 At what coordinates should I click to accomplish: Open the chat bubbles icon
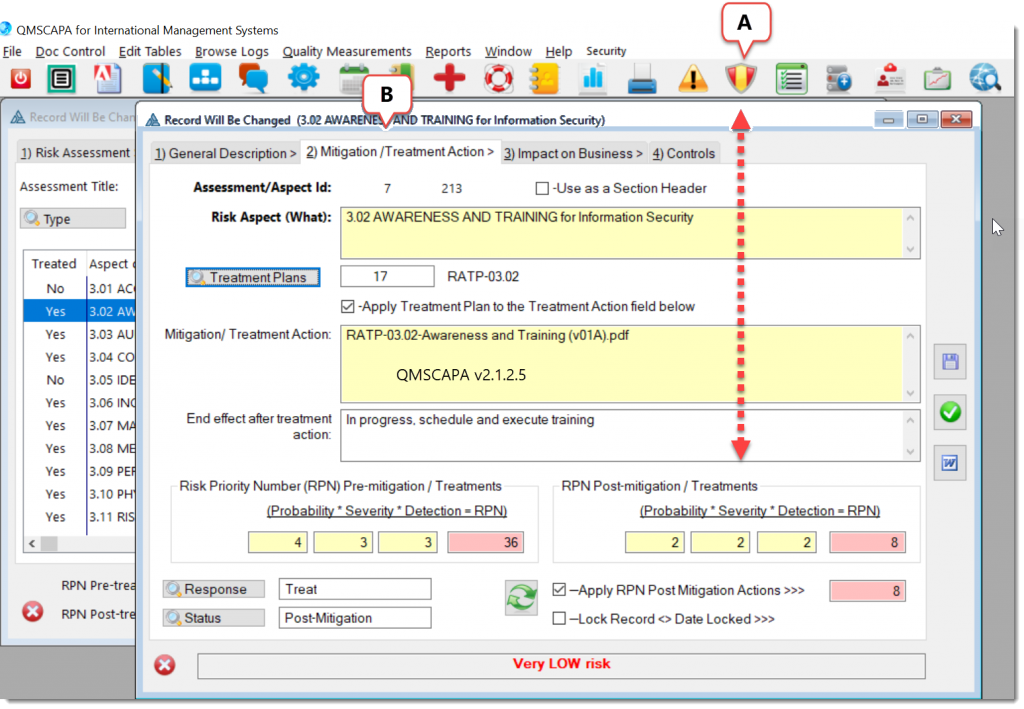coord(253,79)
